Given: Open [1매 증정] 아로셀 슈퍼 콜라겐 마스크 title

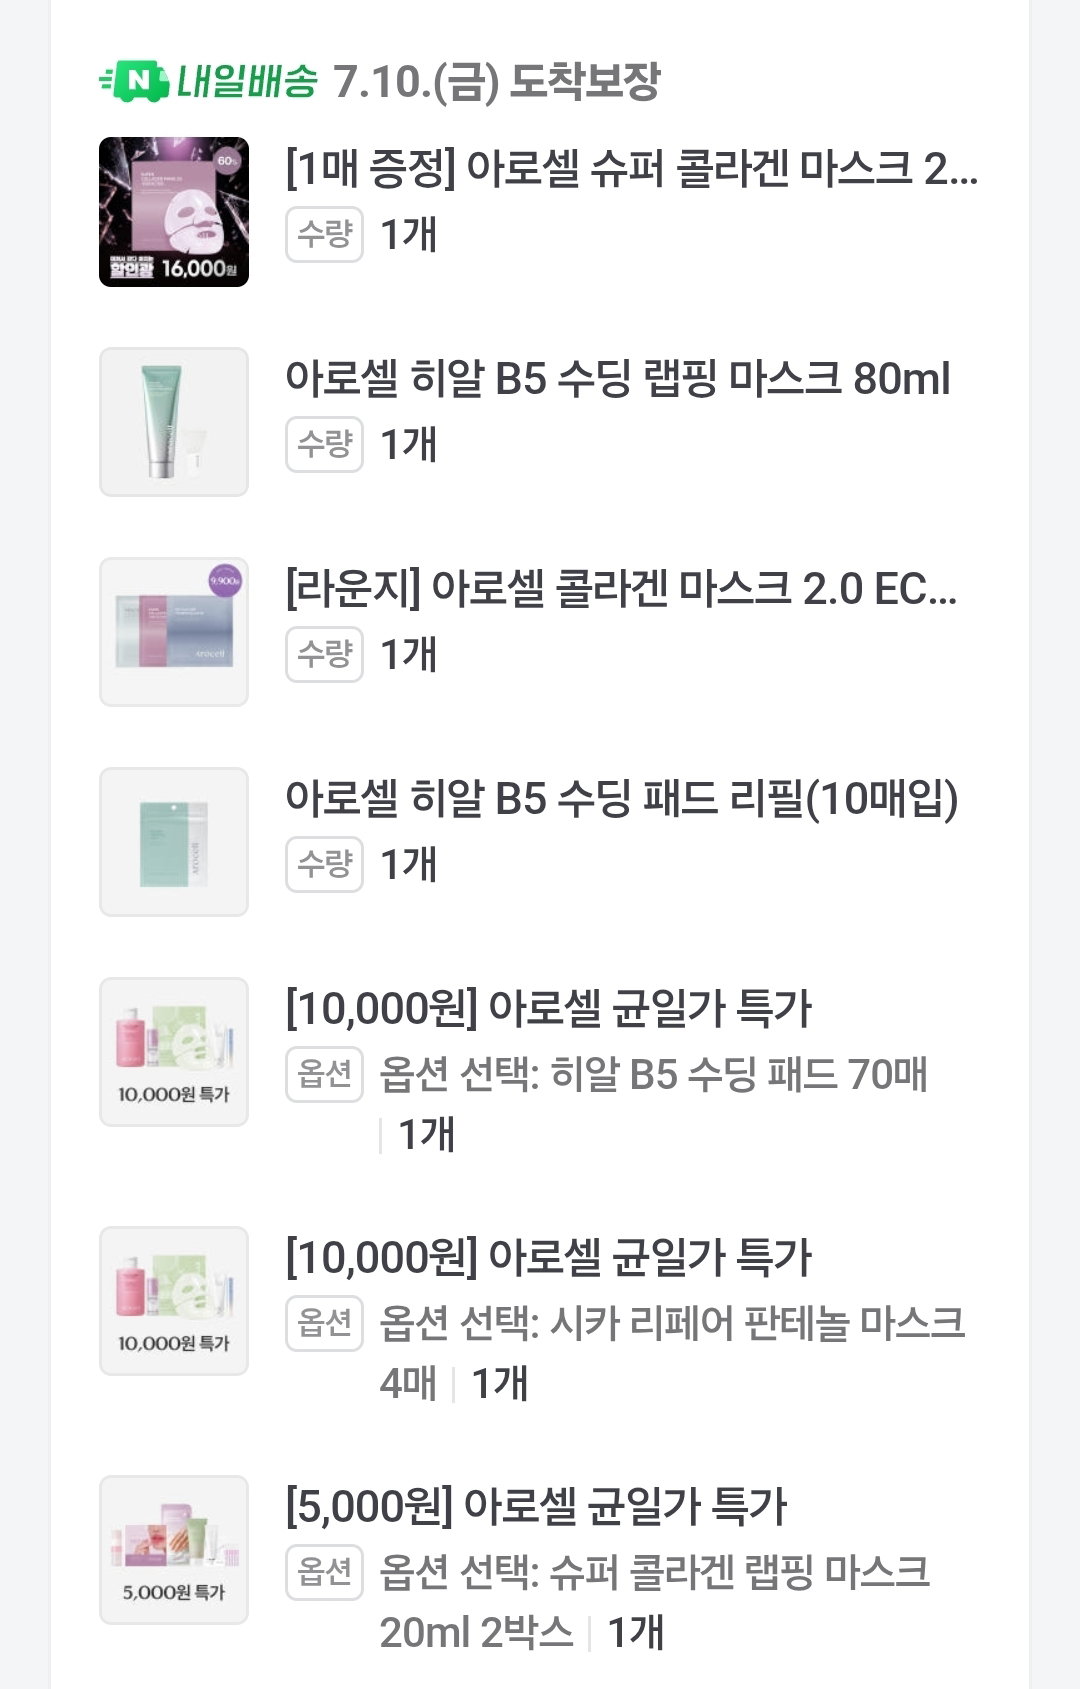Looking at the screenshot, I should coord(632,169).
